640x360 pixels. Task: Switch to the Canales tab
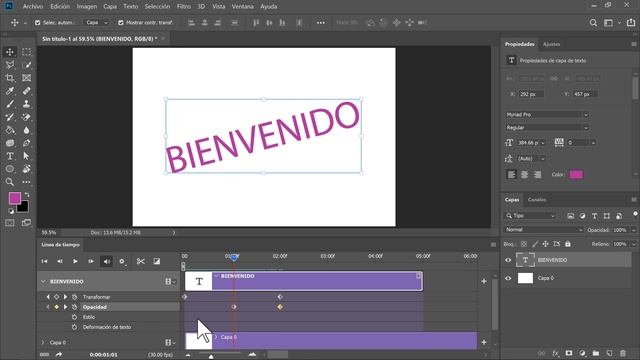(x=537, y=200)
